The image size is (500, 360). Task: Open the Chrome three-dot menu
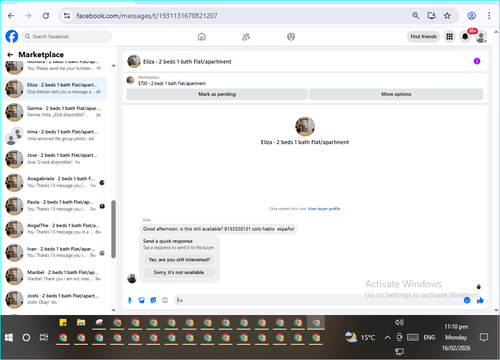point(489,16)
